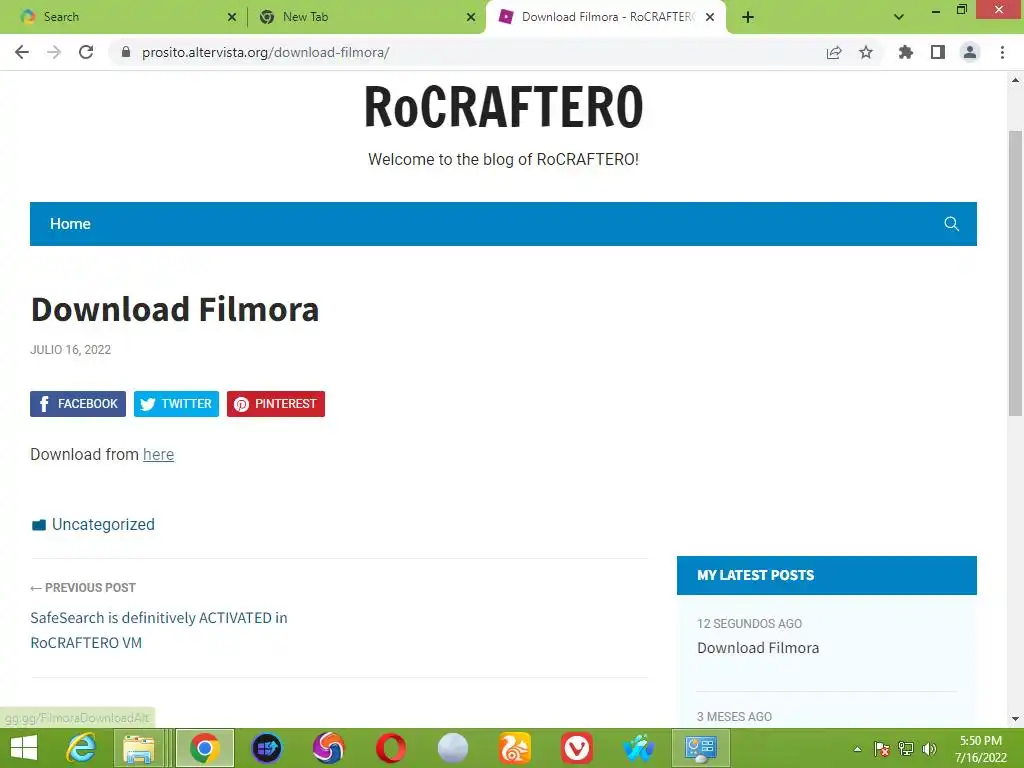Click the category folder icon

39,525
